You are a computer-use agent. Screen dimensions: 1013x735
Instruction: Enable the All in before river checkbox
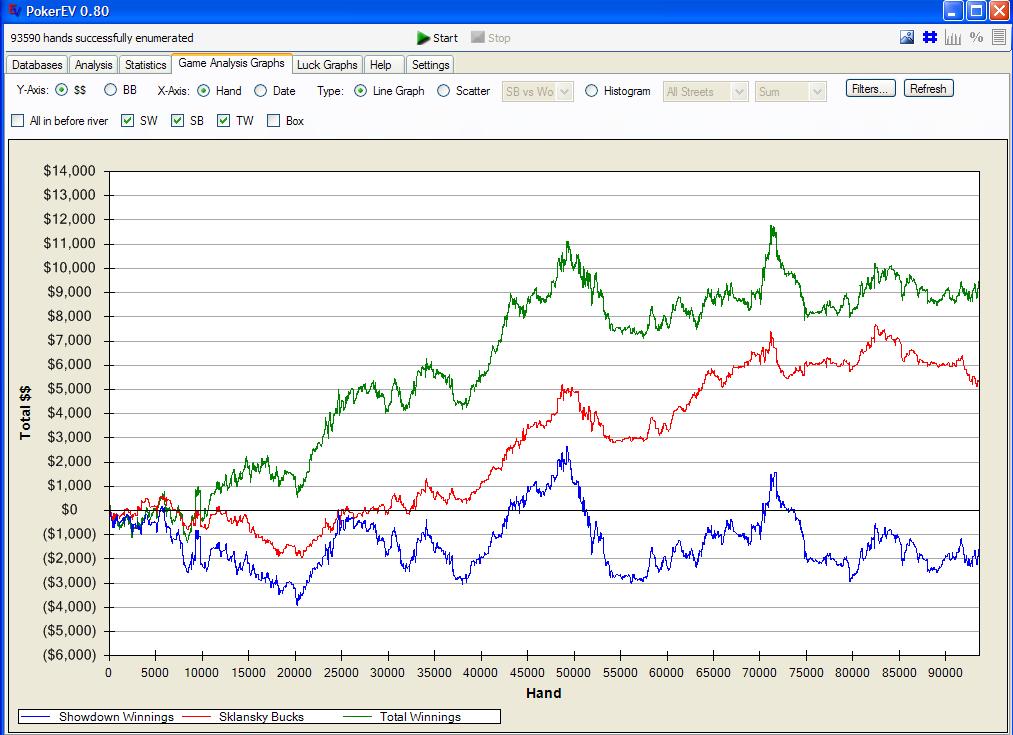coord(18,121)
